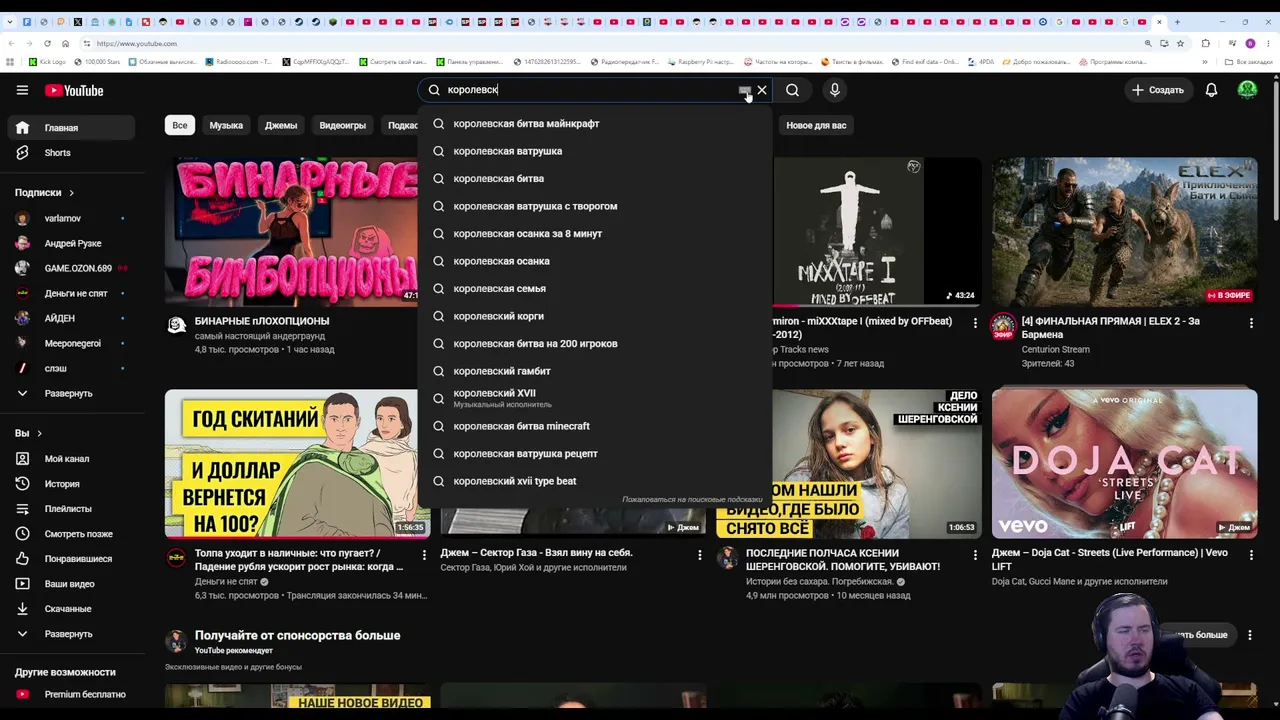
Task: Open more options for the ELEX 2 stream
Action: click(x=1251, y=323)
